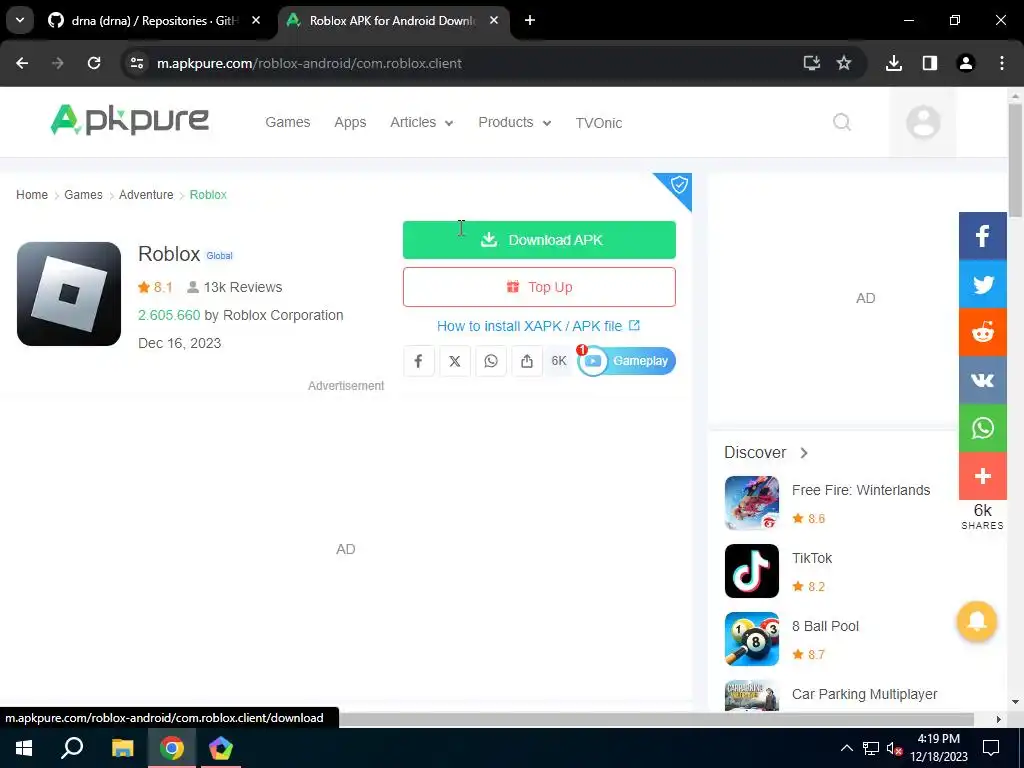Click Reddit in the side share bar

pyautogui.click(x=982, y=332)
